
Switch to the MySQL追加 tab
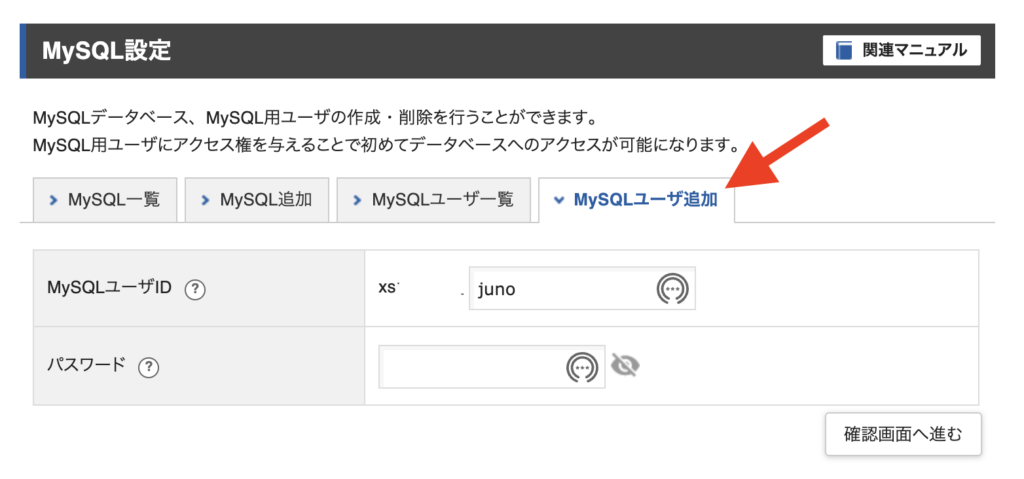(256, 200)
